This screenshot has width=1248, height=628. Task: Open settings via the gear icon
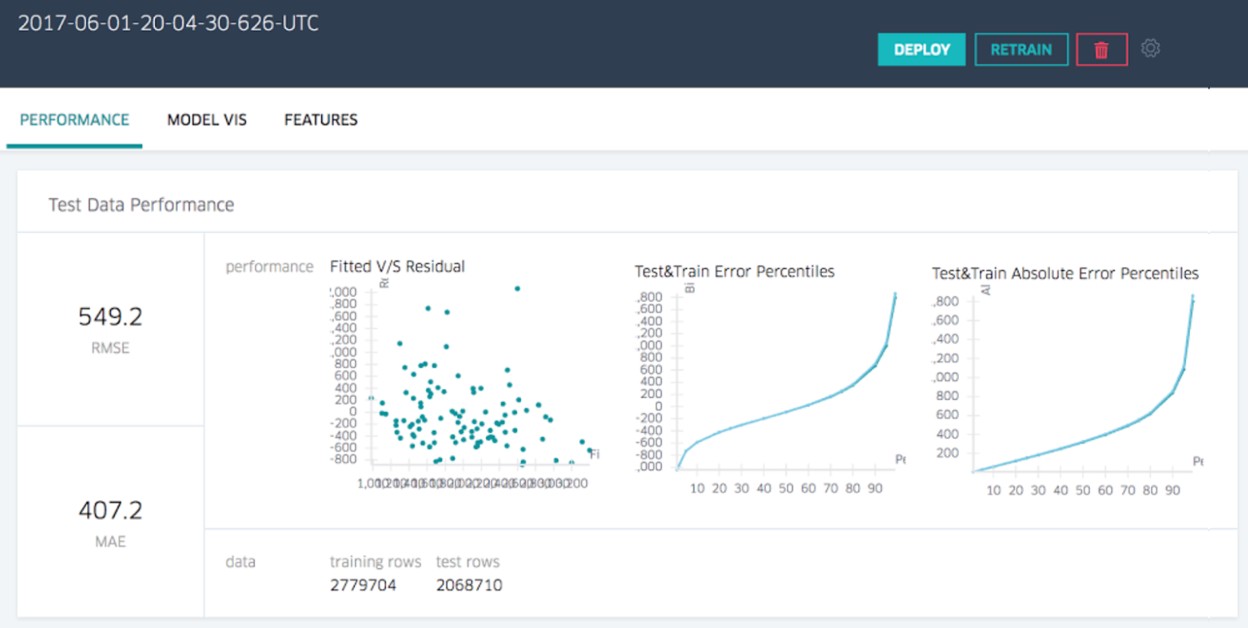1150,48
